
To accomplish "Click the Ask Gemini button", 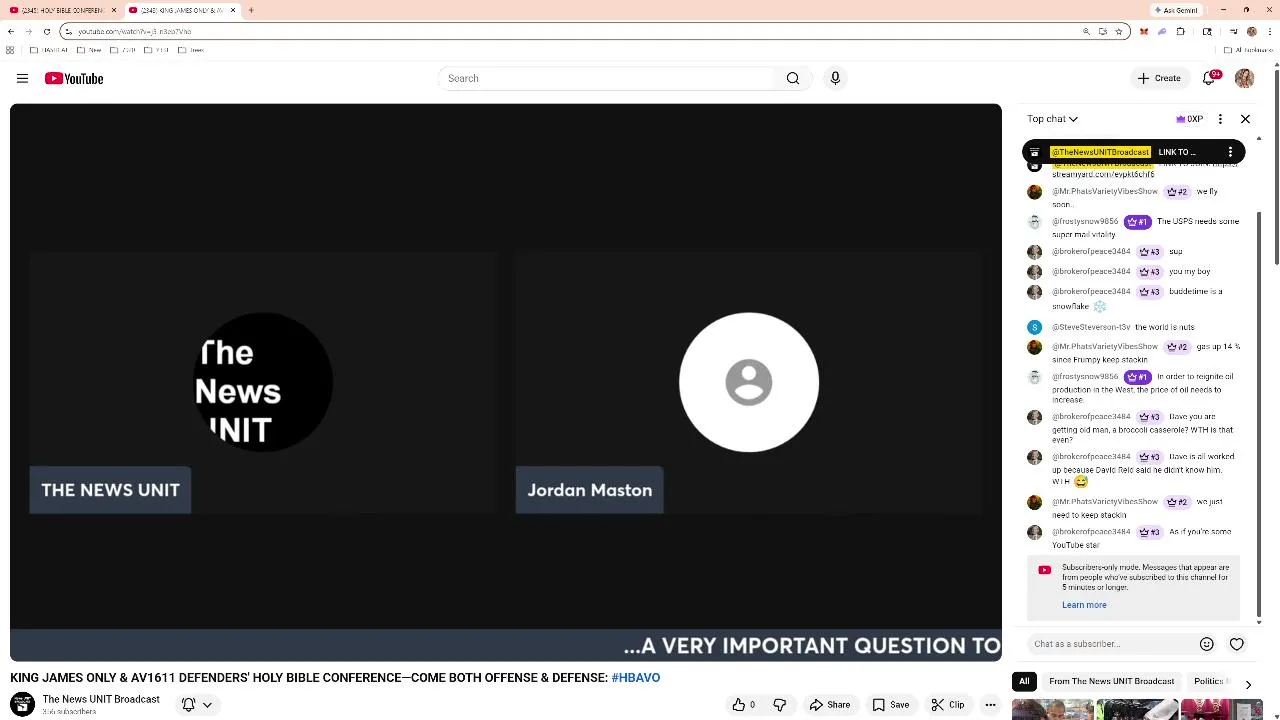I will [x=1176, y=10].
